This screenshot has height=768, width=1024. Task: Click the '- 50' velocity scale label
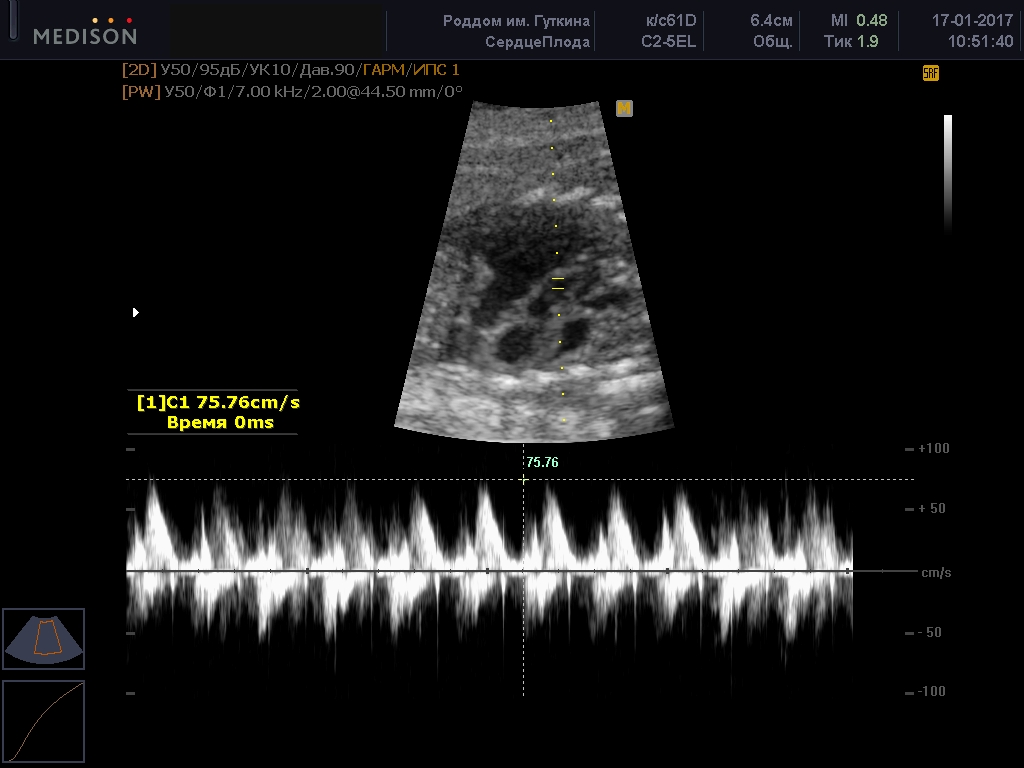click(x=931, y=632)
